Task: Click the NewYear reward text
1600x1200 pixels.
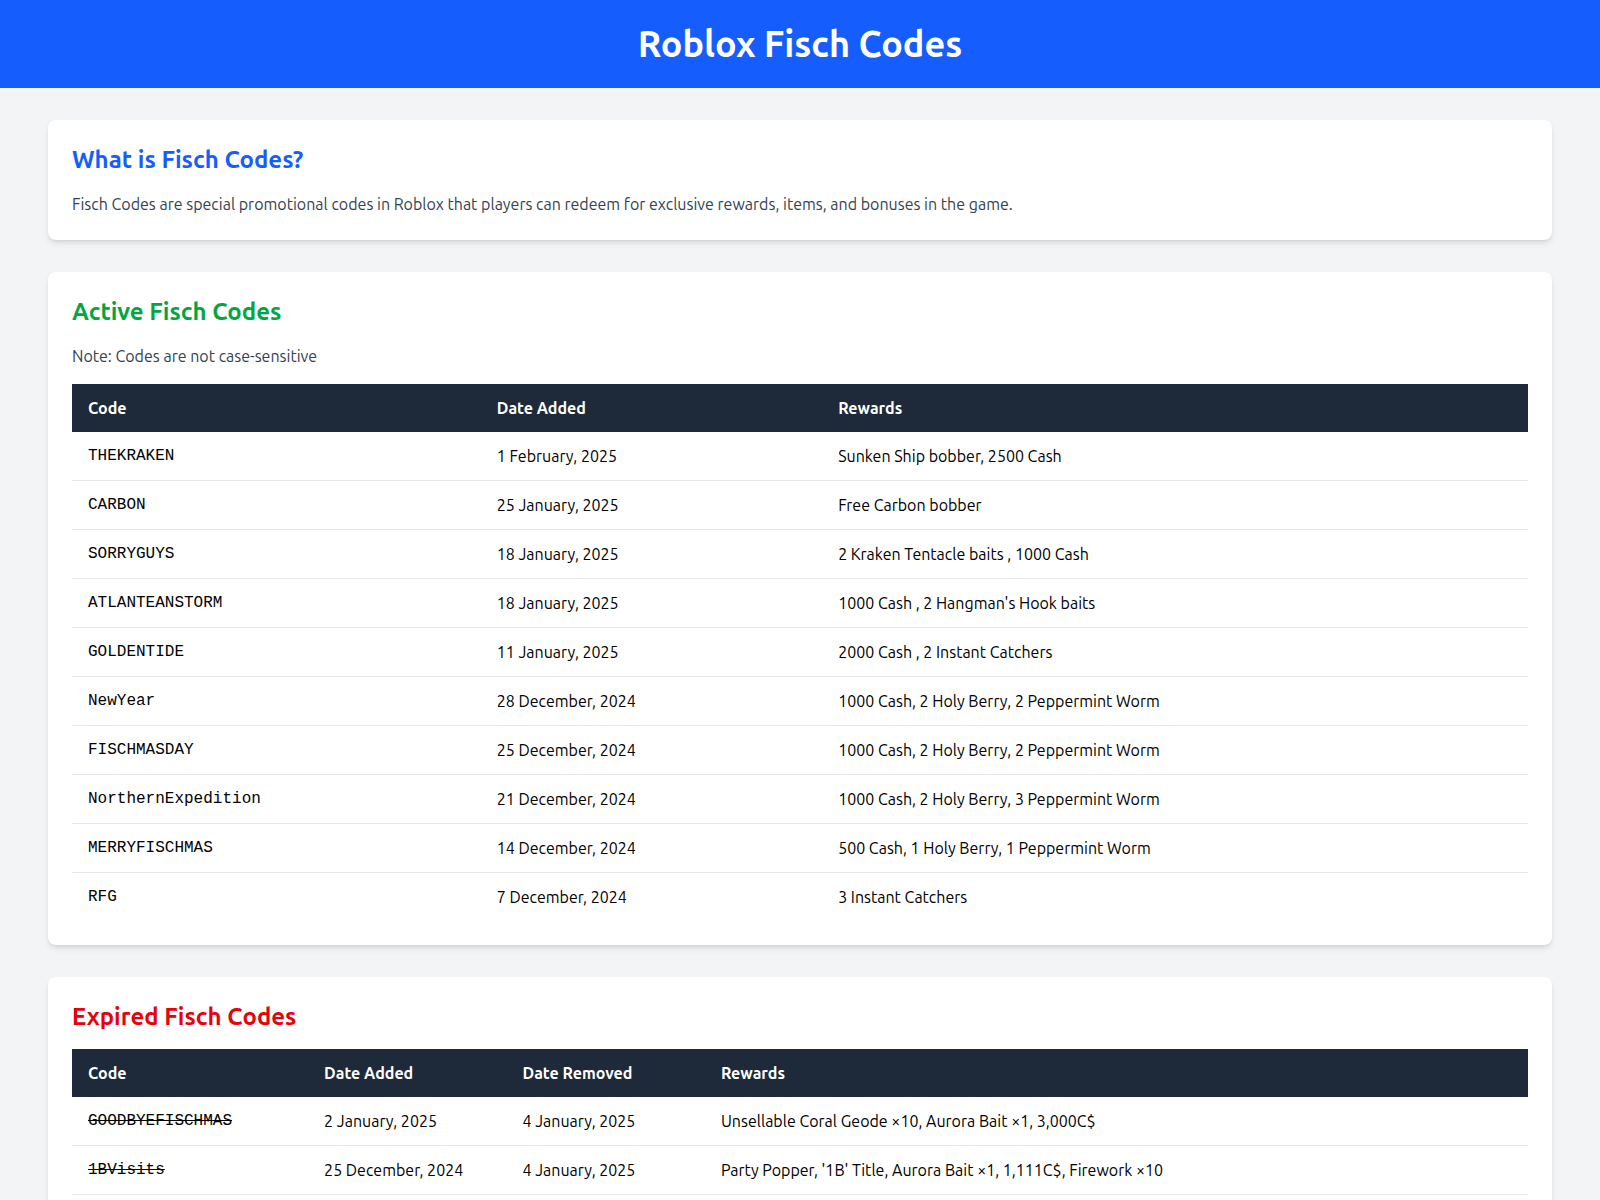Action: coord(999,701)
